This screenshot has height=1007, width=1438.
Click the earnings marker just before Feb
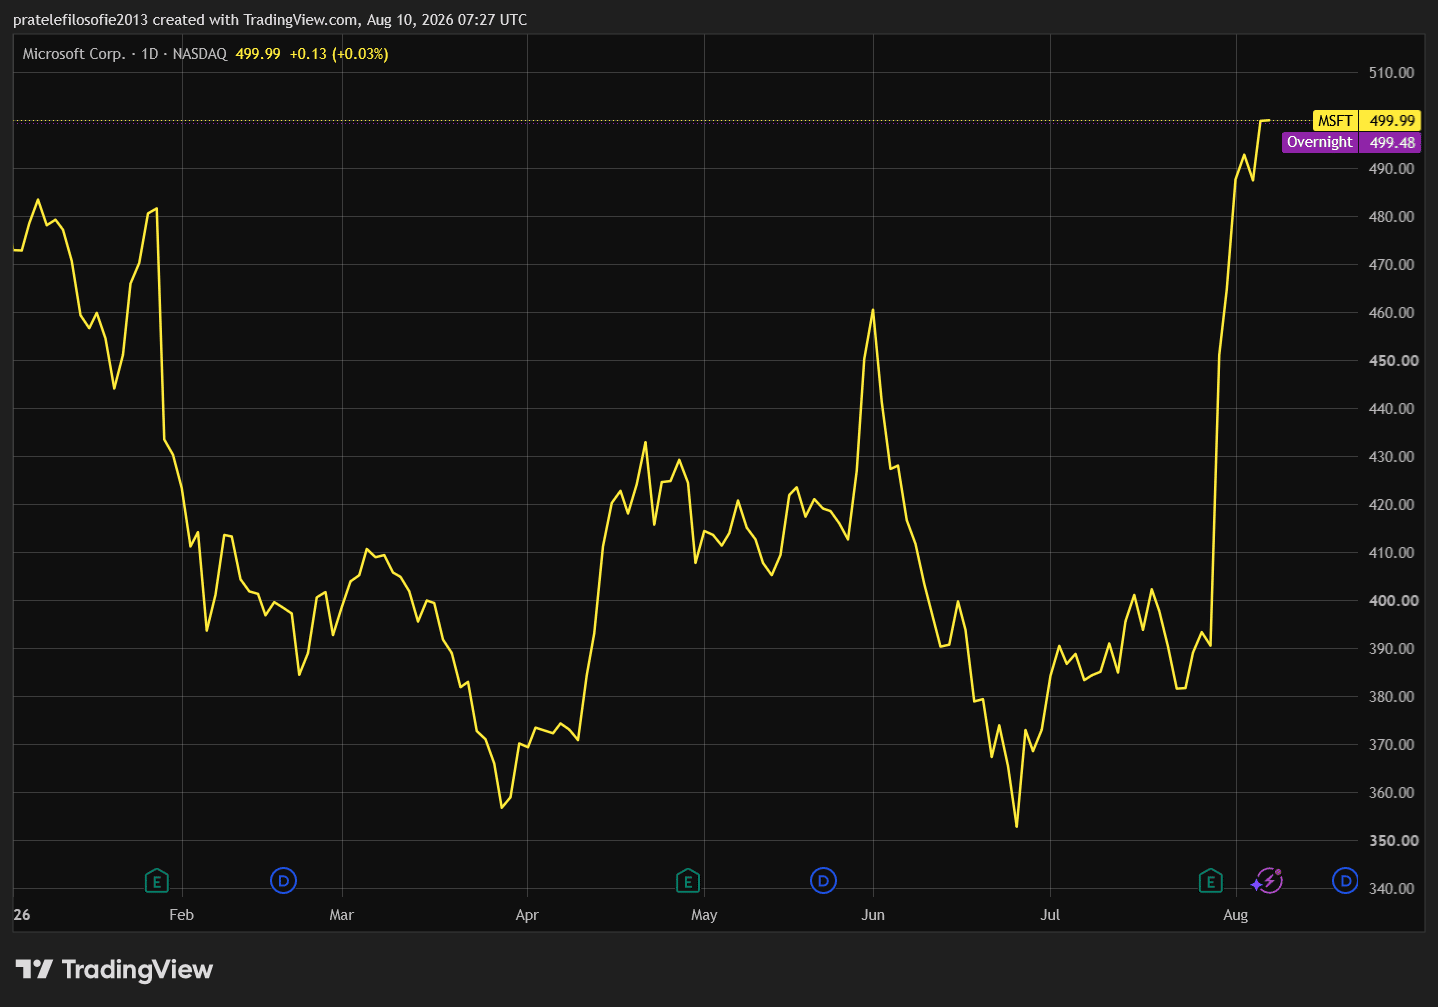tap(156, 881)
